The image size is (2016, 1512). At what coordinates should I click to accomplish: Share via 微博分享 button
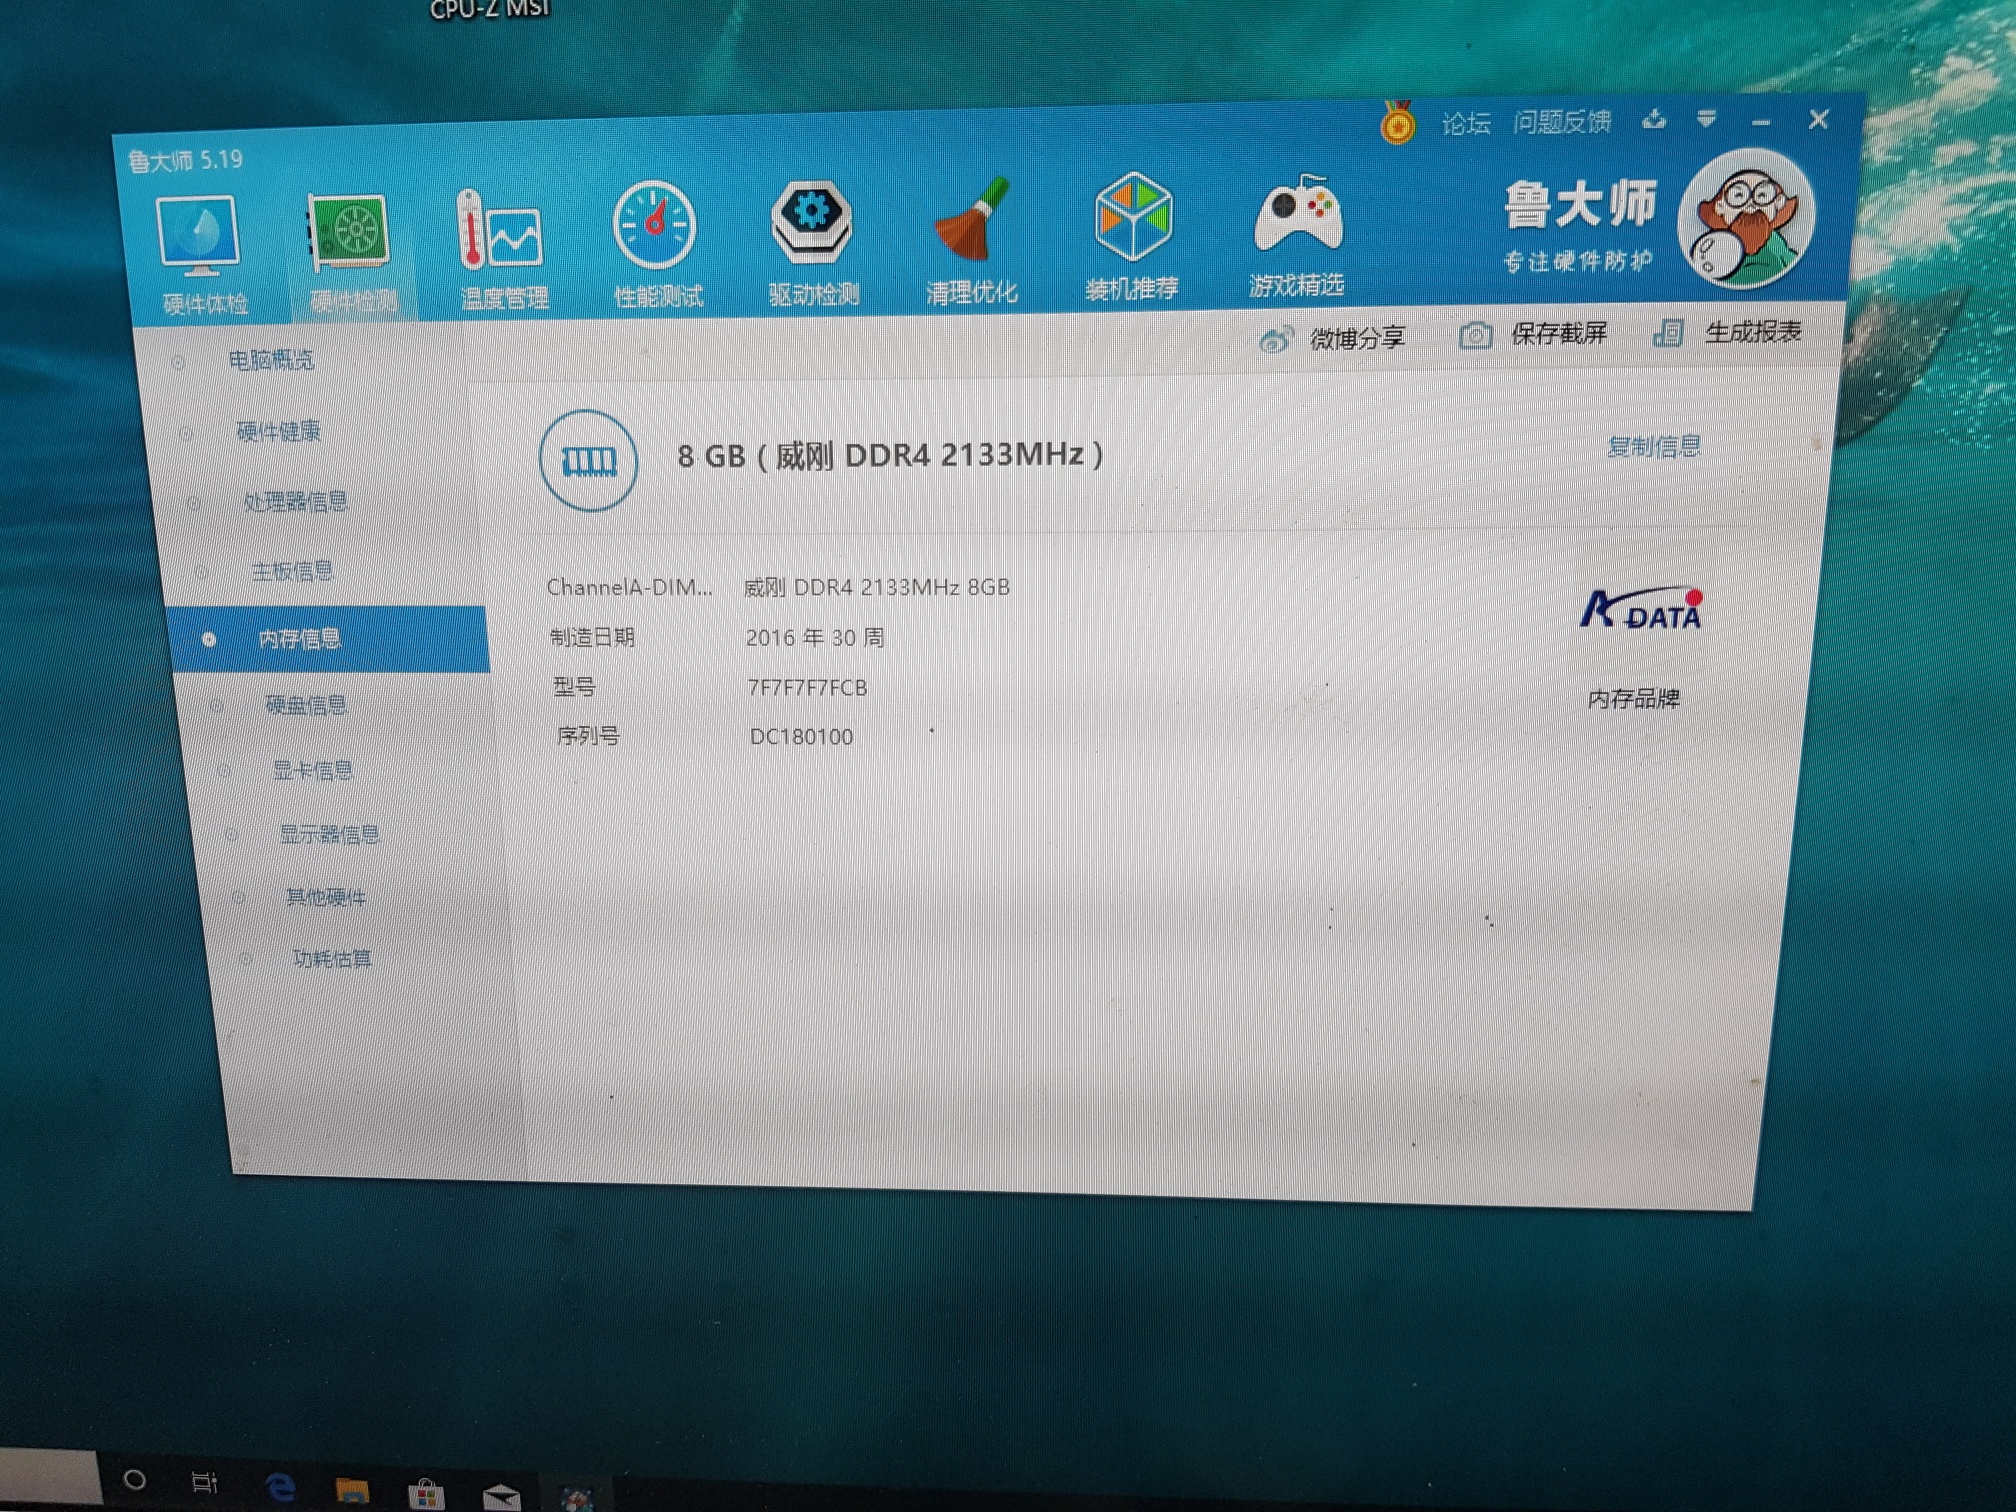pyautogui.click(x=1333, y=339)
